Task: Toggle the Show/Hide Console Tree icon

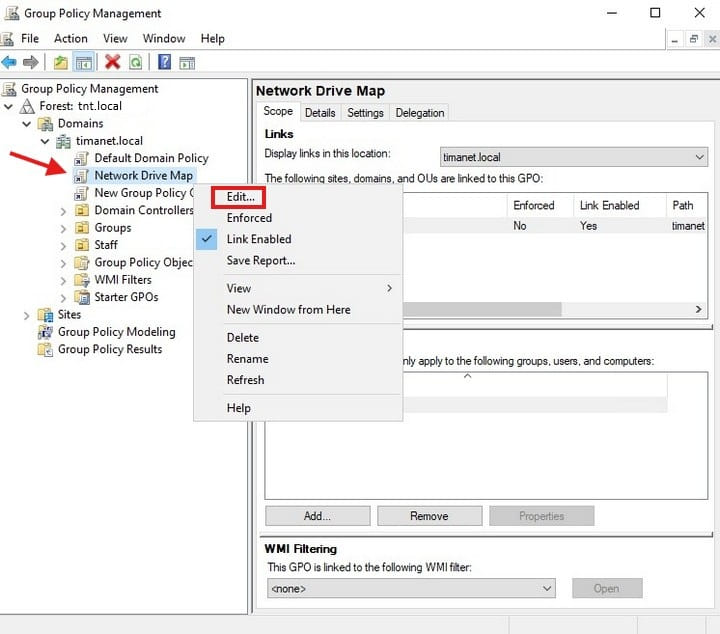Action: tap(84, 62)
